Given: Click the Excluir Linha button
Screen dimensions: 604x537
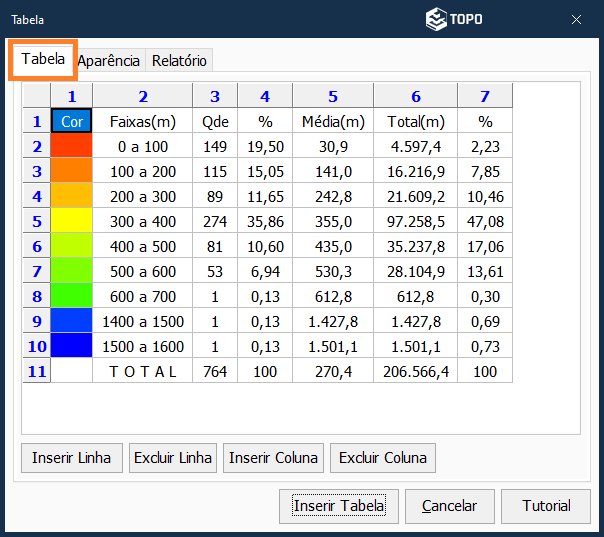Looking at the screenshot, I should 173,458.
